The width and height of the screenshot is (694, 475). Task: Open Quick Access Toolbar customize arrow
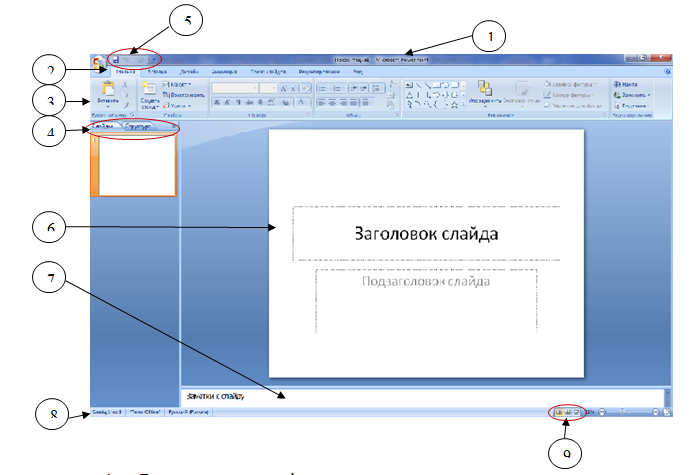click(x=152, y=59)
